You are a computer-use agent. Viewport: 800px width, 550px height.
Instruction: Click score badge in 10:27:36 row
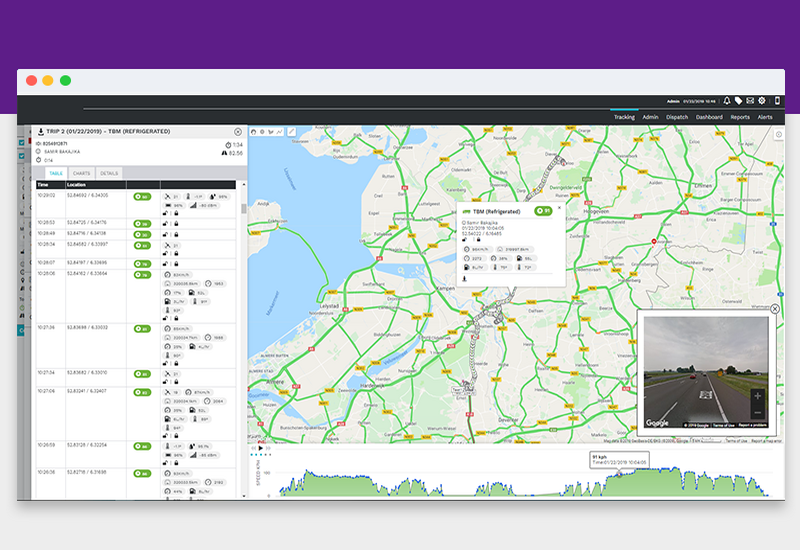(142, 329)
